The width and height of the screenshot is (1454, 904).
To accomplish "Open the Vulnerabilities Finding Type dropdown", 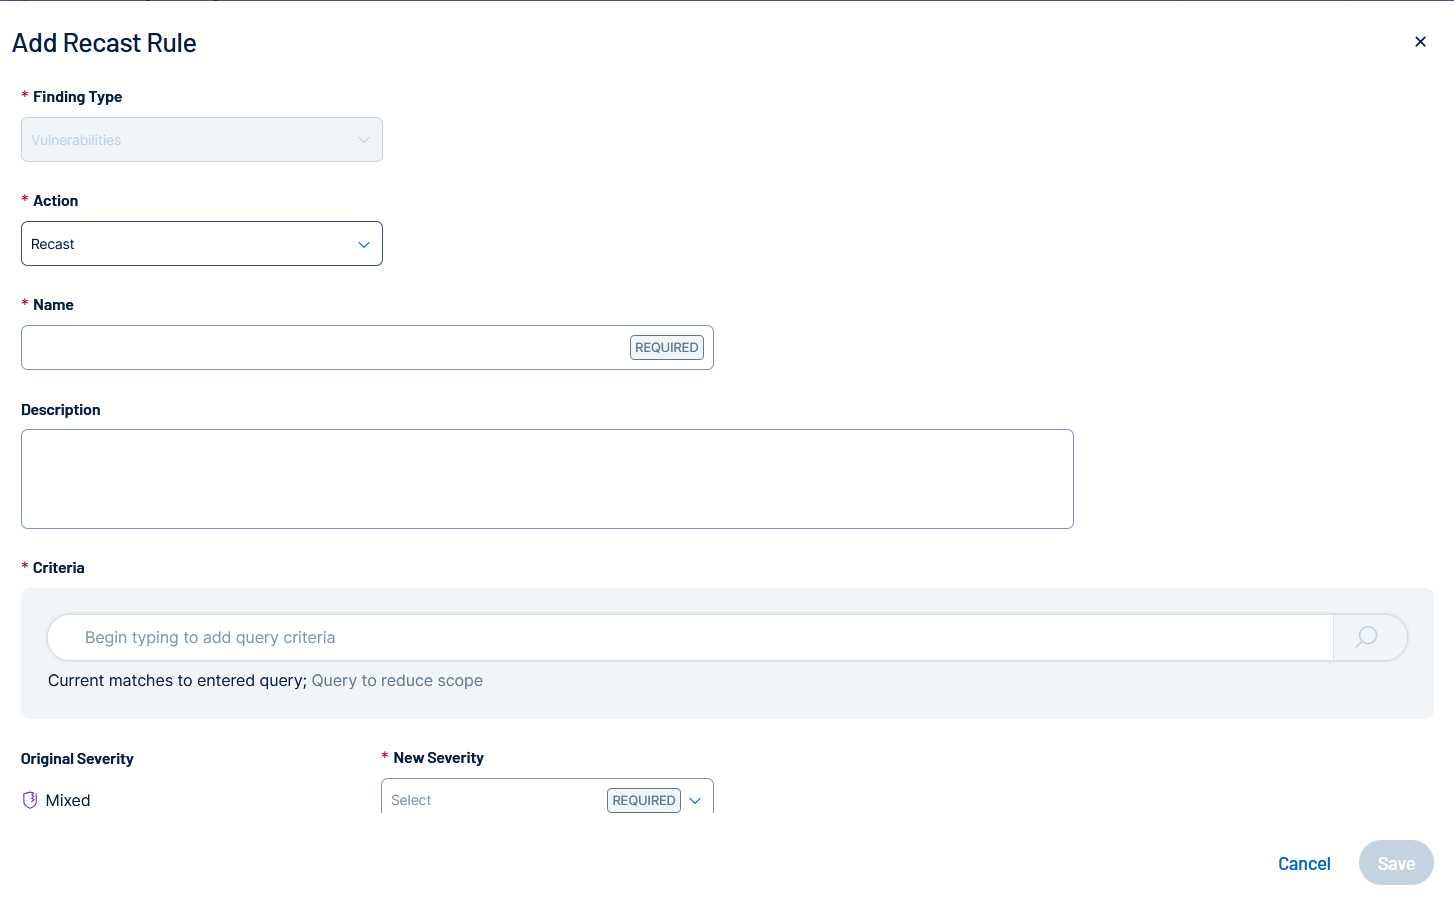I will tap(190, 140).
